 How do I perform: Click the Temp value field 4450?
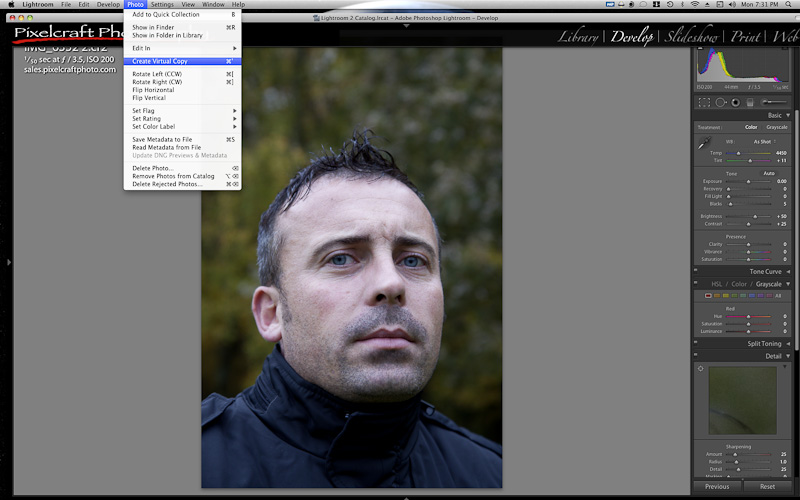[781, 153]
